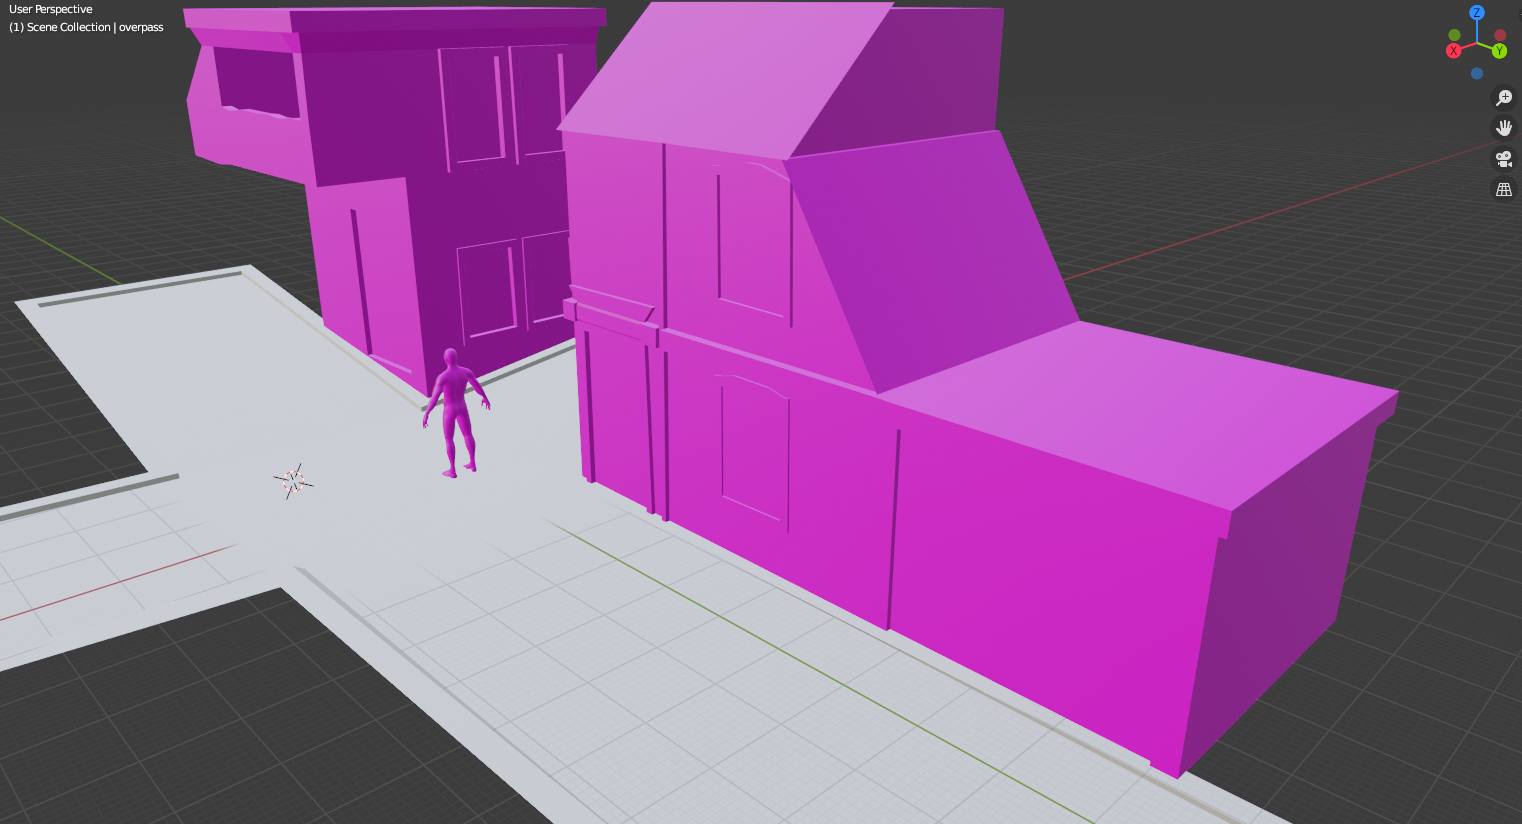The image size is (1522, 824).
Task: Click the red X axis on gizmo
Action: (x=1454, y=51)
